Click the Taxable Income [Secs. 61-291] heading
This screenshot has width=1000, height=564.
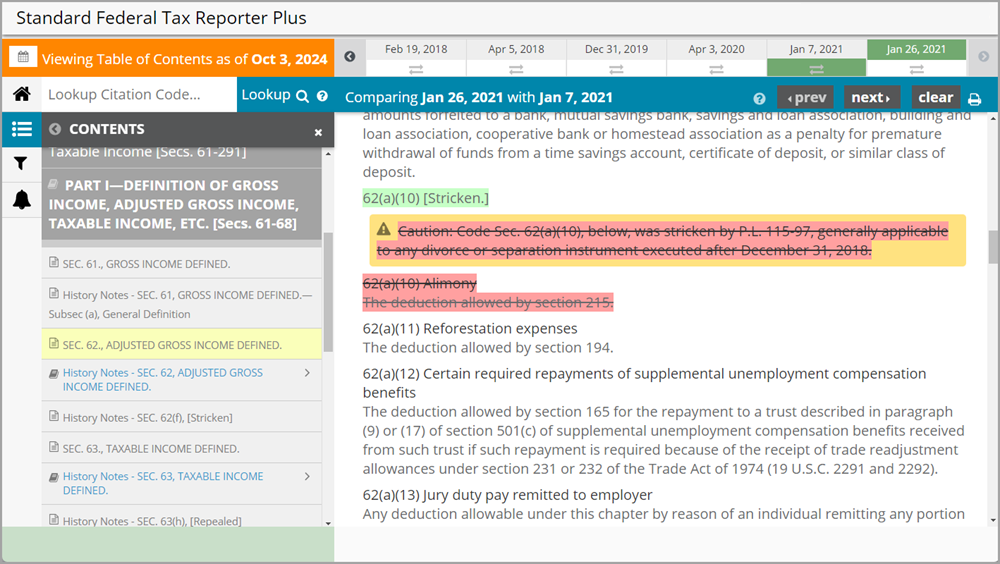(x=147, y=152)
